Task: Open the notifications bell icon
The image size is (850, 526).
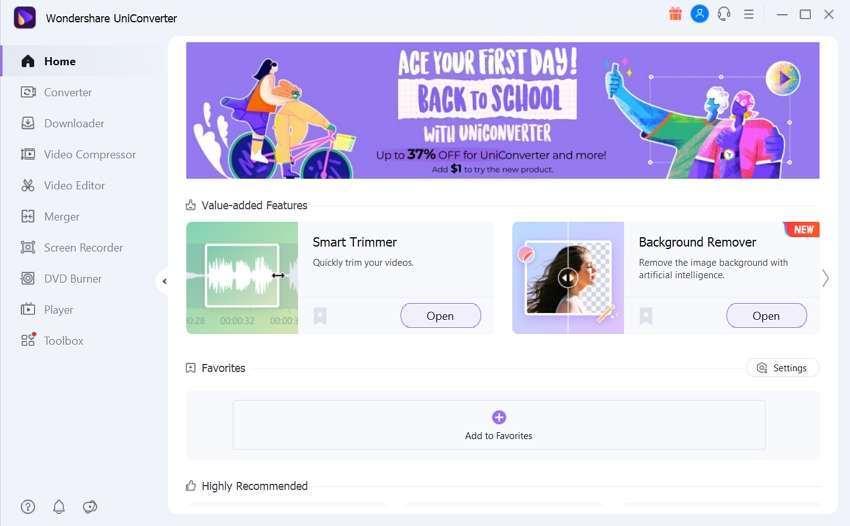Action: point(59,506)
